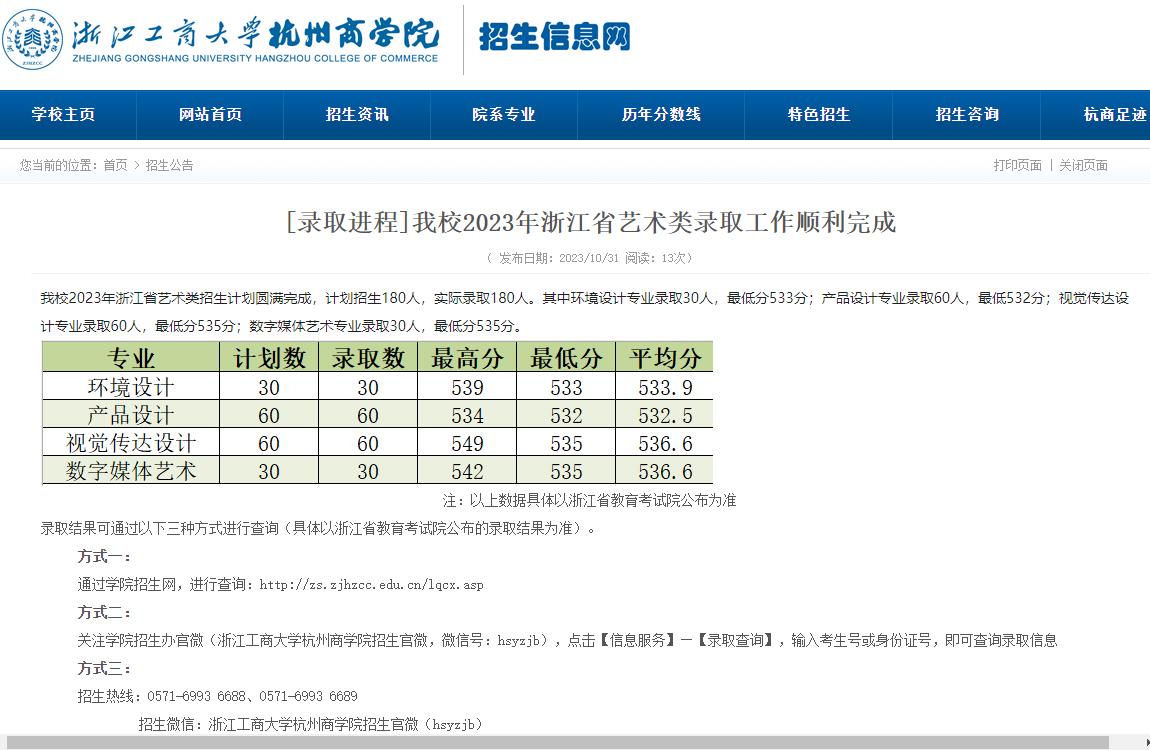Click the 最低分 column header
The height and width of the screenshot is (750, 1150).
pos(566,357)
